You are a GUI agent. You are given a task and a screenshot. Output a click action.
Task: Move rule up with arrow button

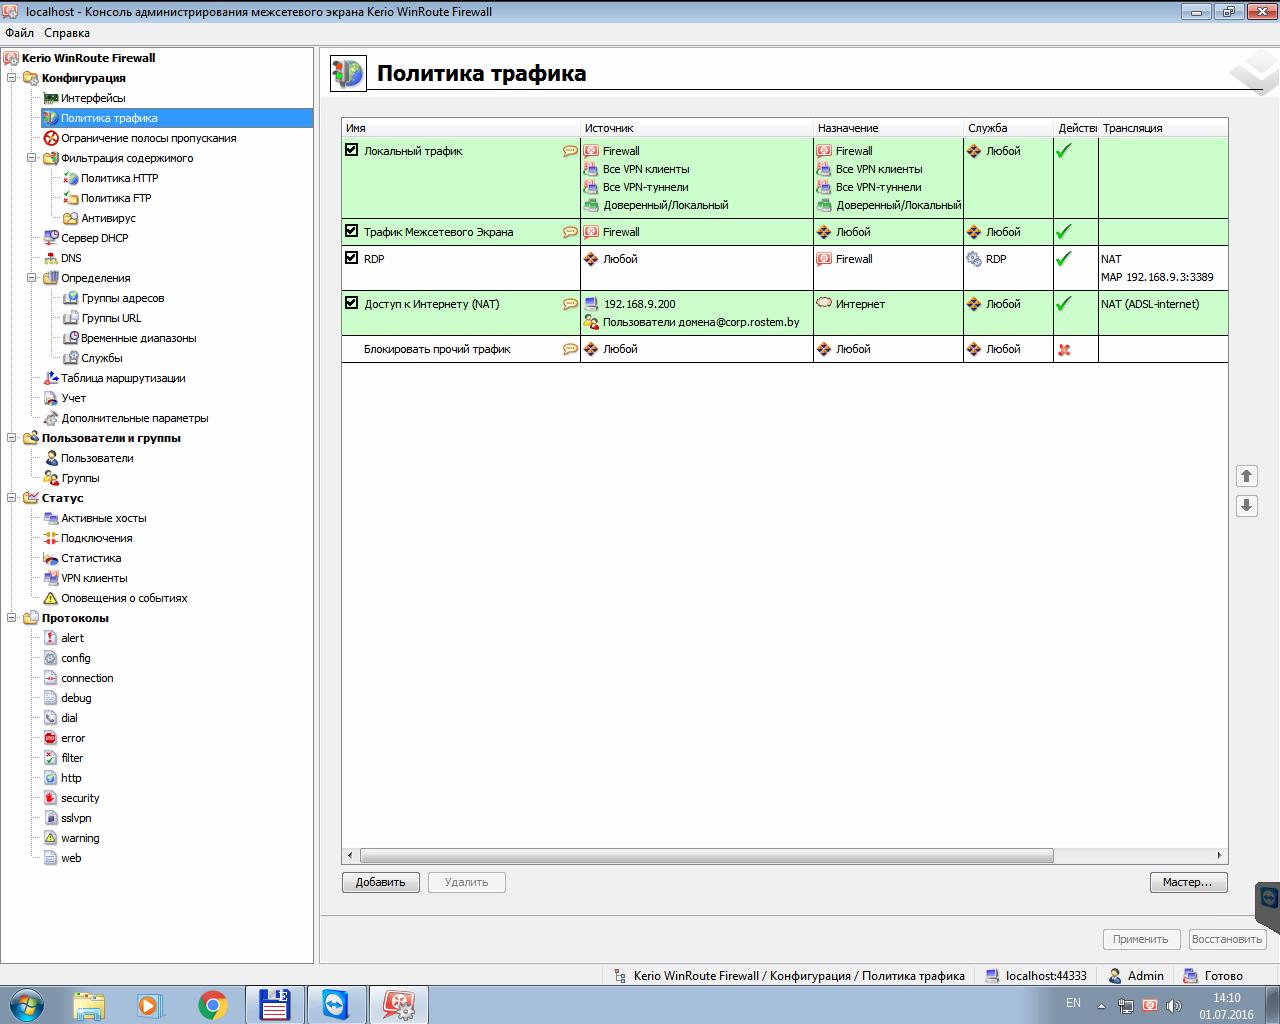click(1246, 476)
